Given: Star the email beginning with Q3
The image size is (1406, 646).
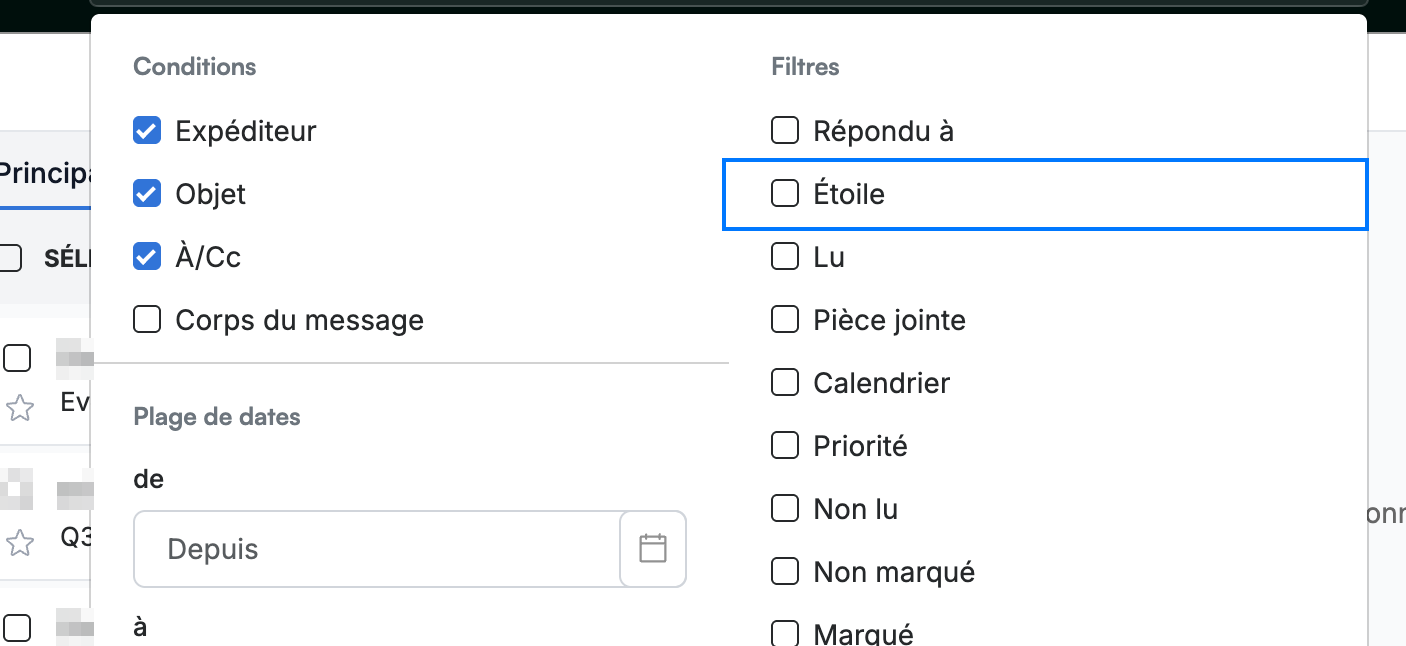Looking at the screenshot, I should click(19, 543).
